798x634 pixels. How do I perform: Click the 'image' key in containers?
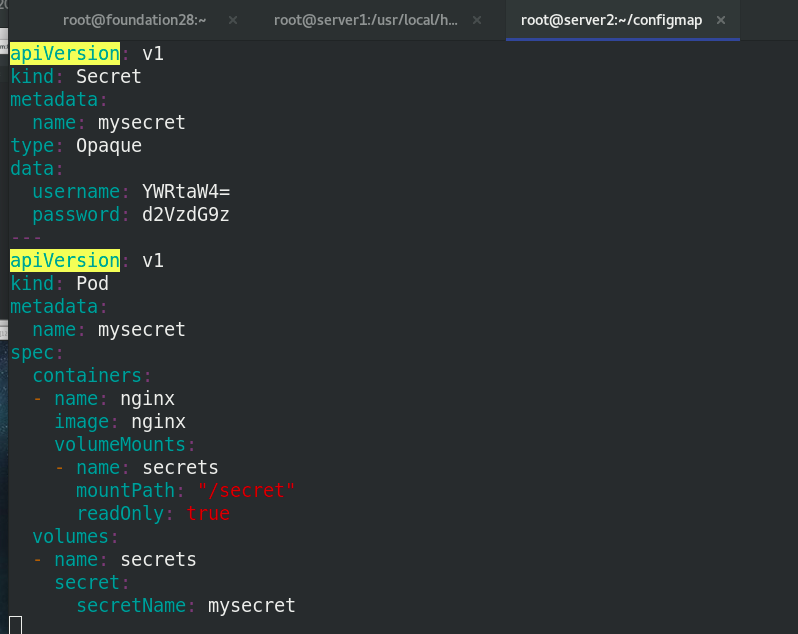[82, 422]
